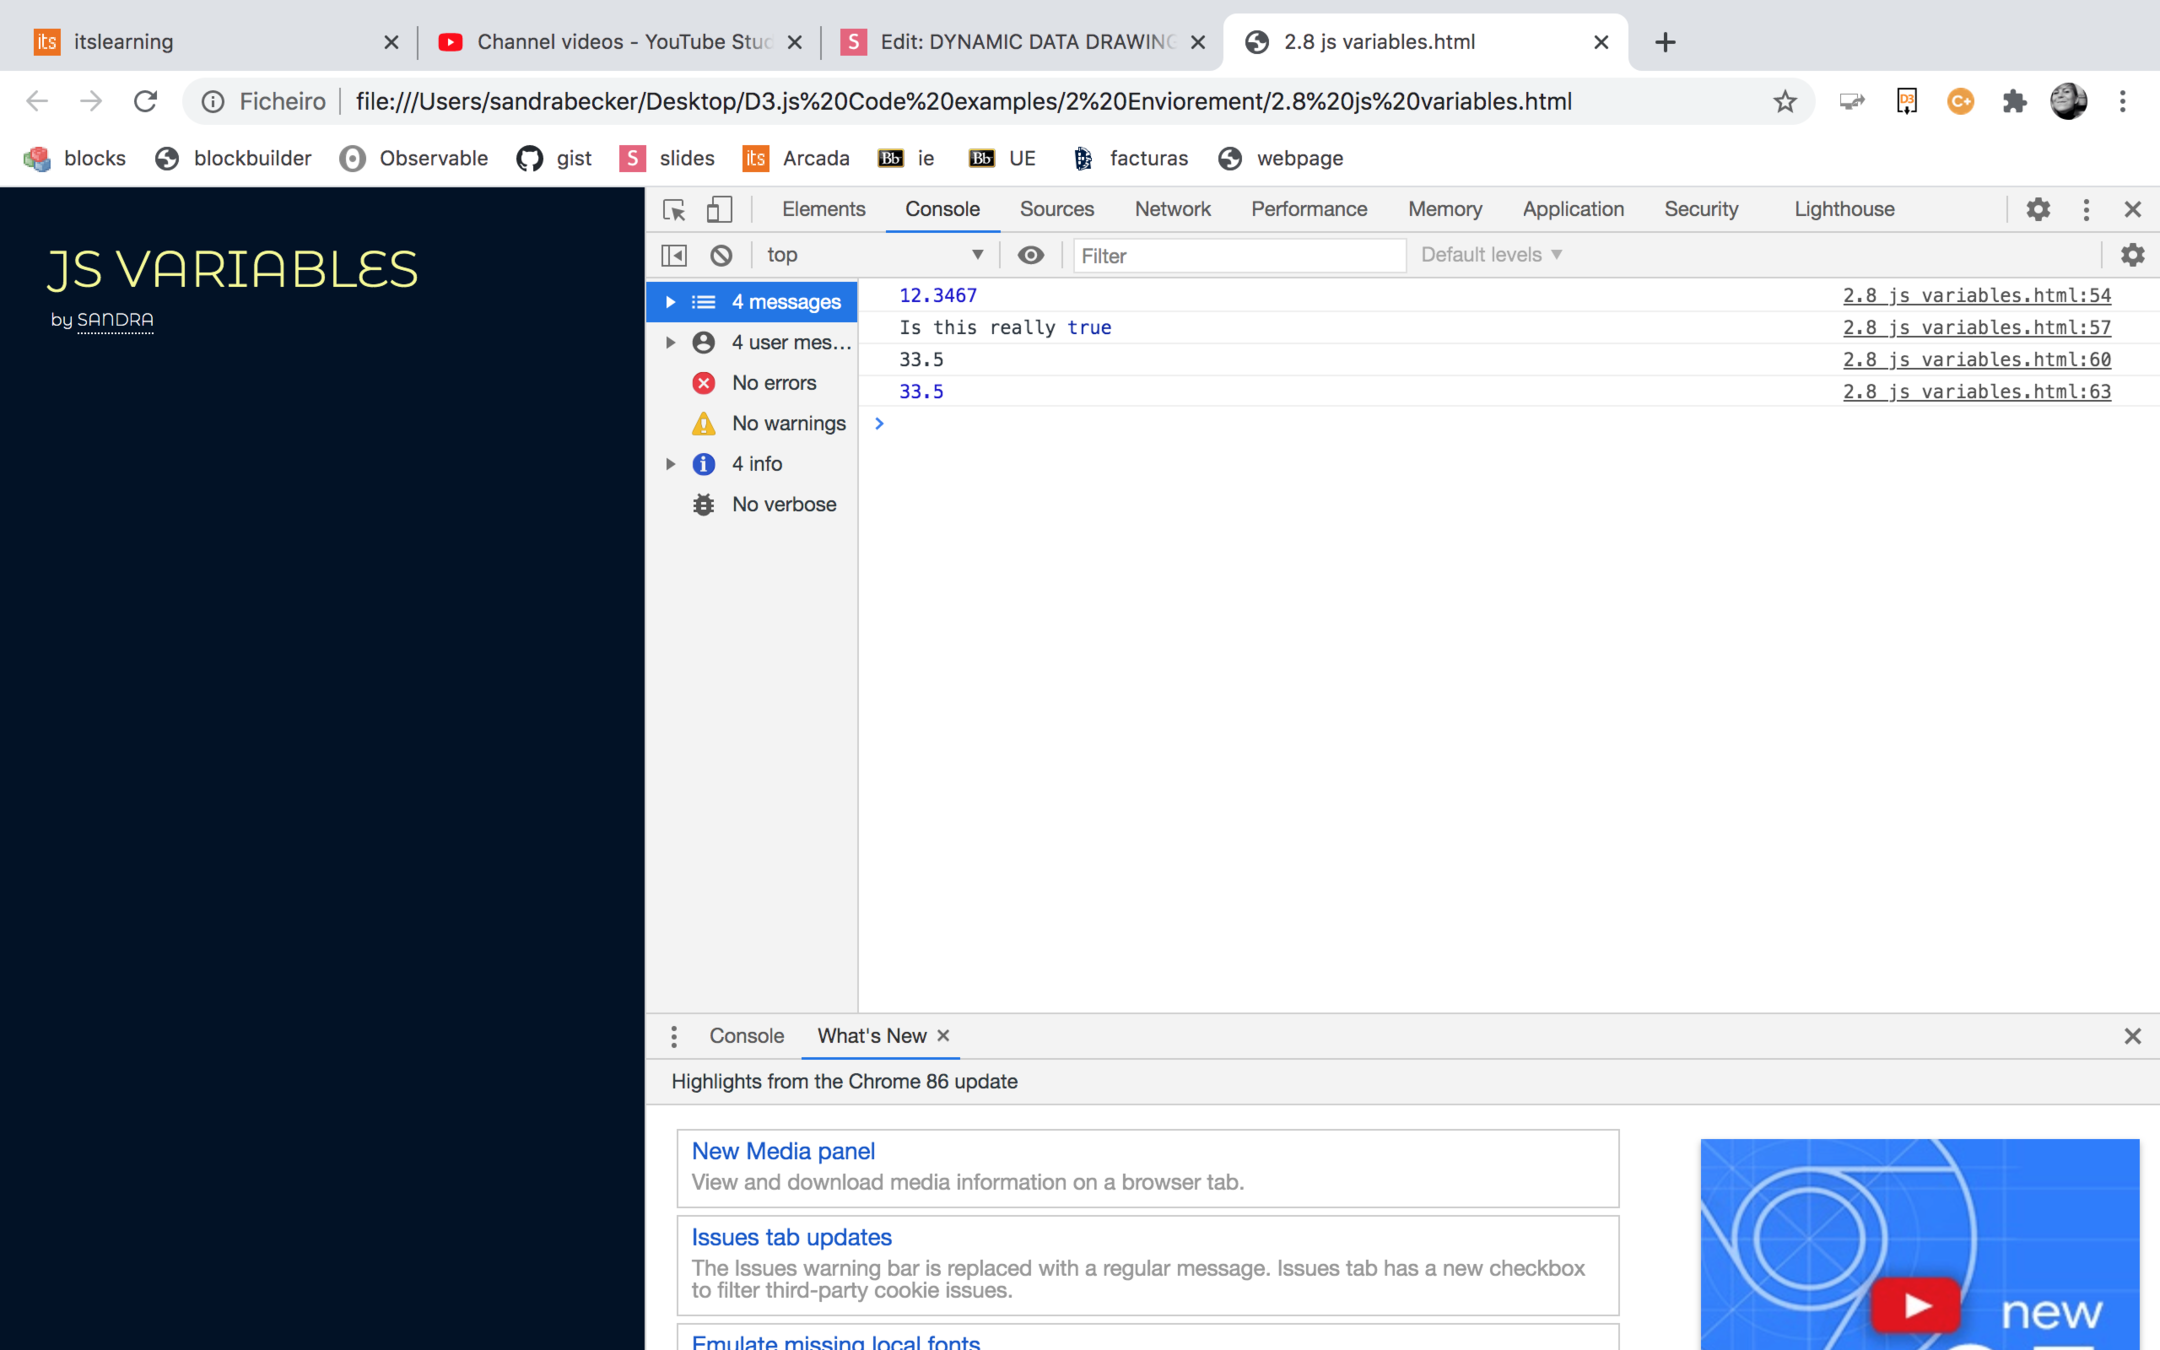Viewport: 2160px width, 1350px height.
Task: Open the New Media panel link
Action: (x=783, y=1151)
